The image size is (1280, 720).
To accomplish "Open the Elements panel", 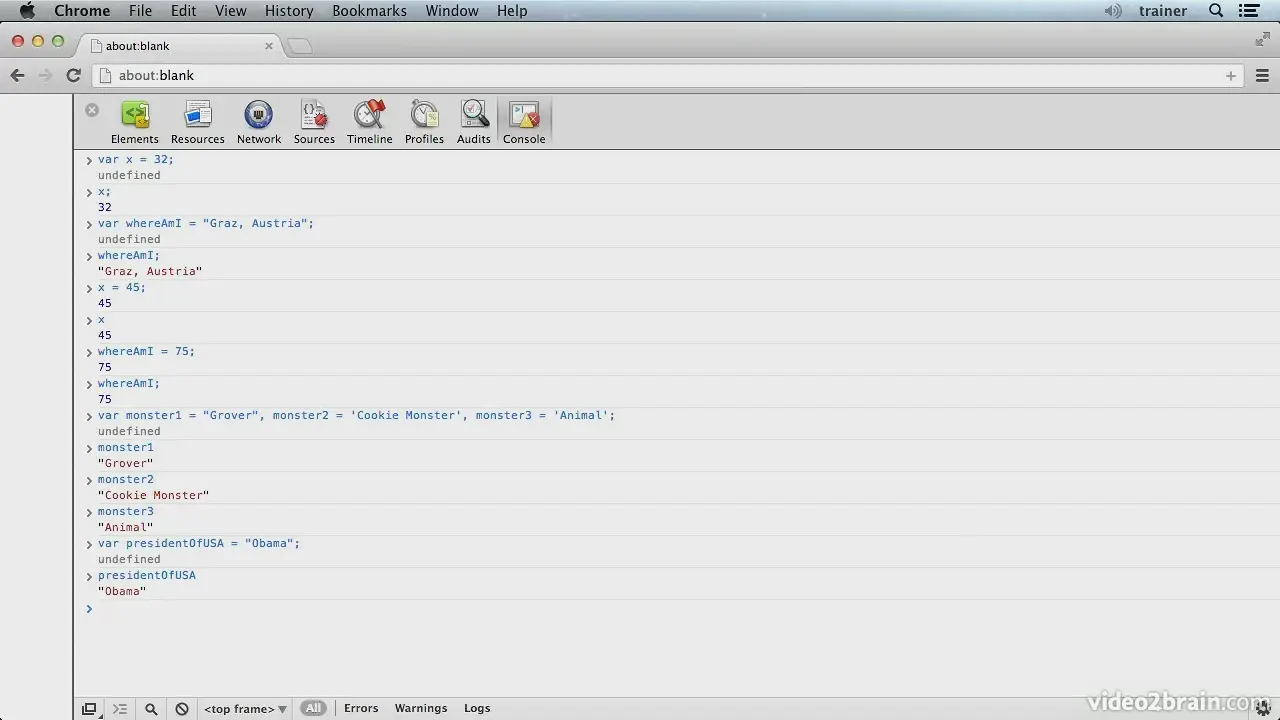I will [x=135, y=123].
